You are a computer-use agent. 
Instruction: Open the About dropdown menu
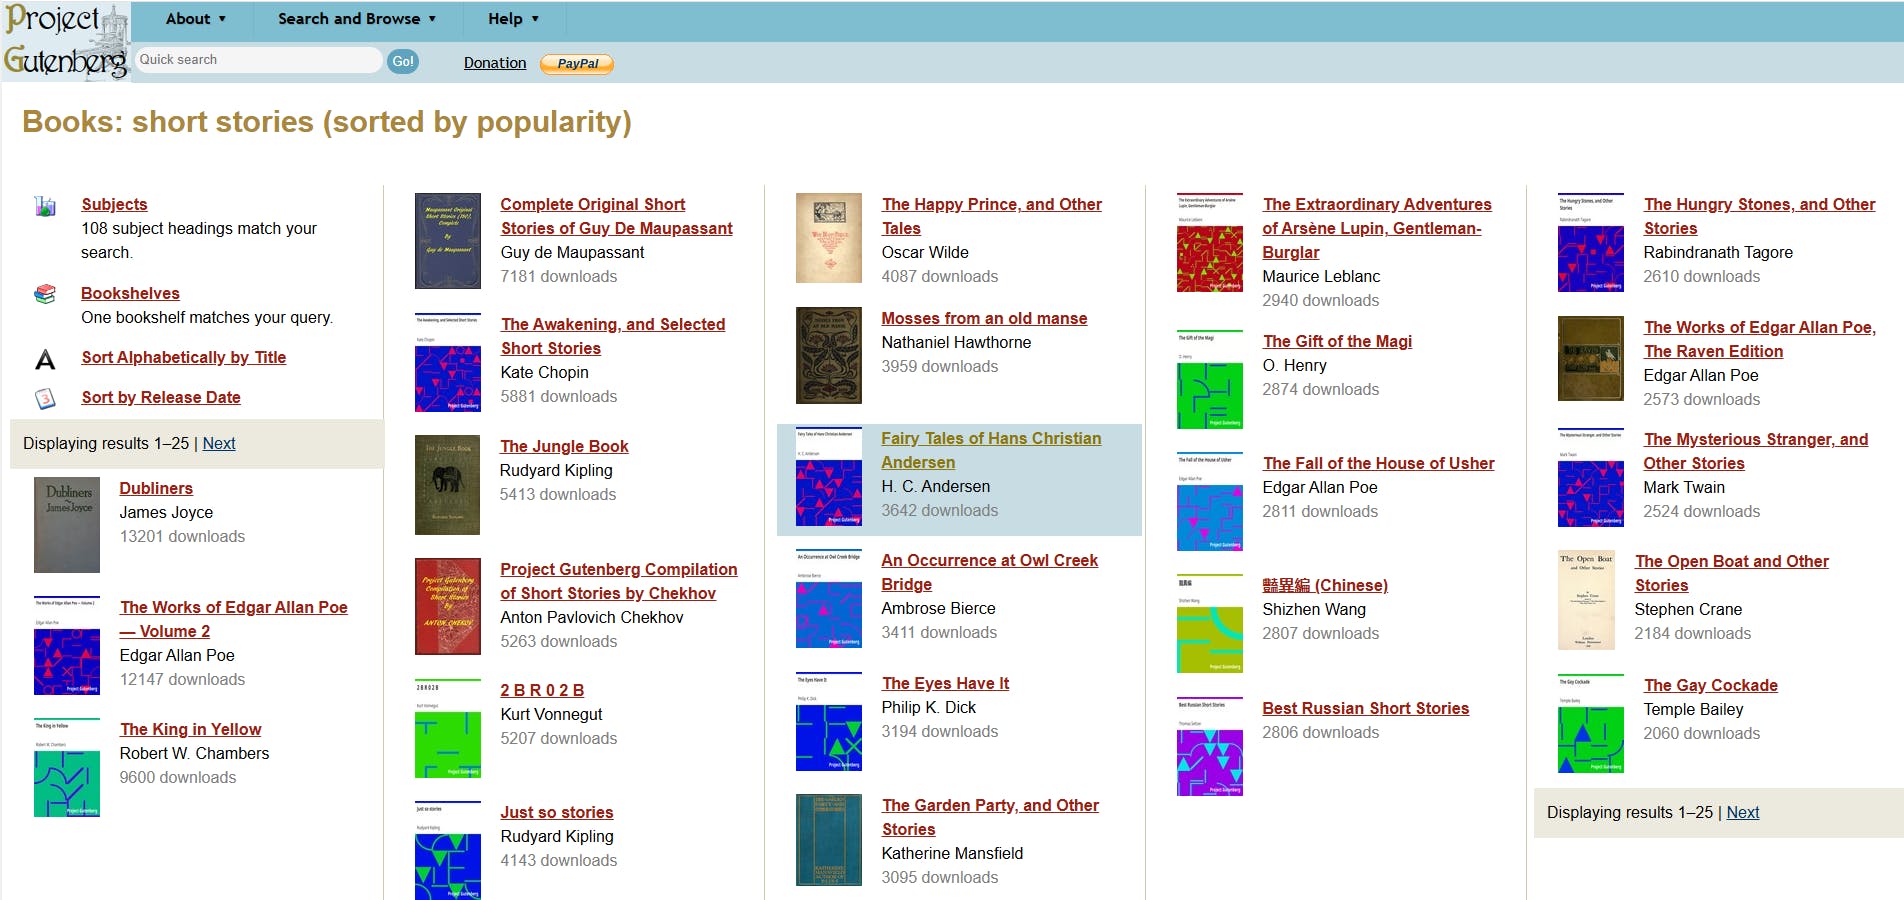(196, 19)
